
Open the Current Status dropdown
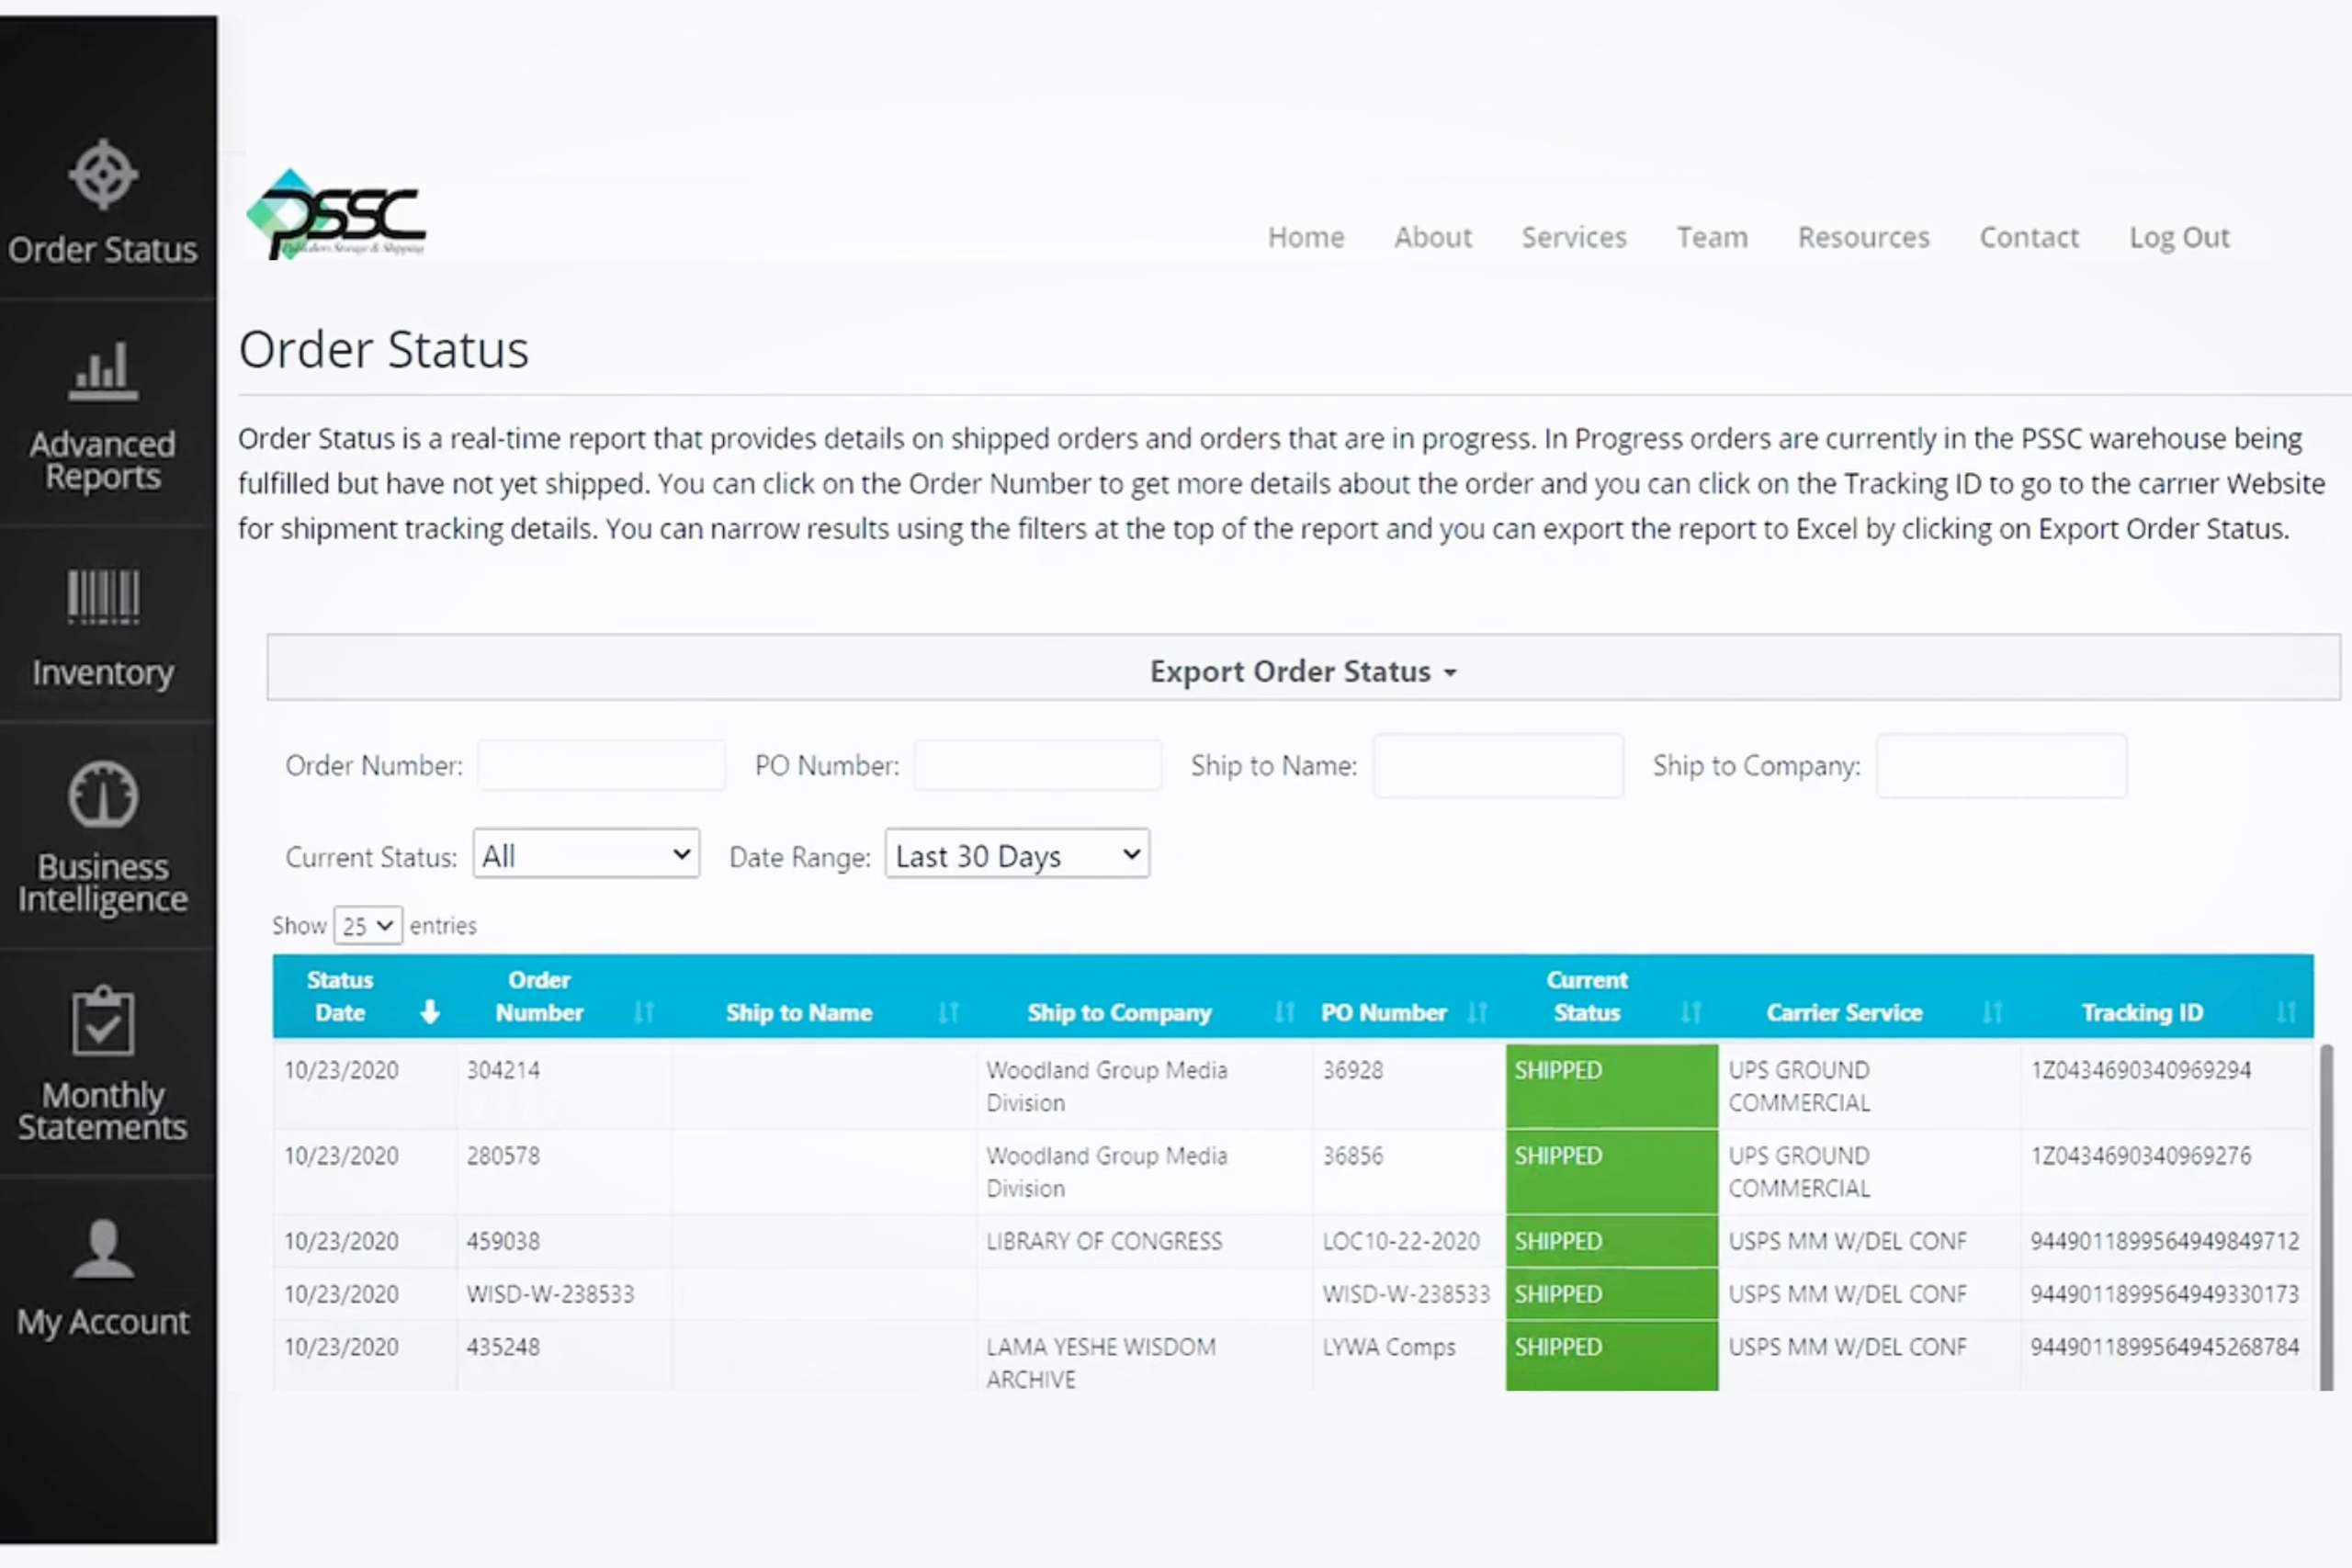tap(586, 855)
